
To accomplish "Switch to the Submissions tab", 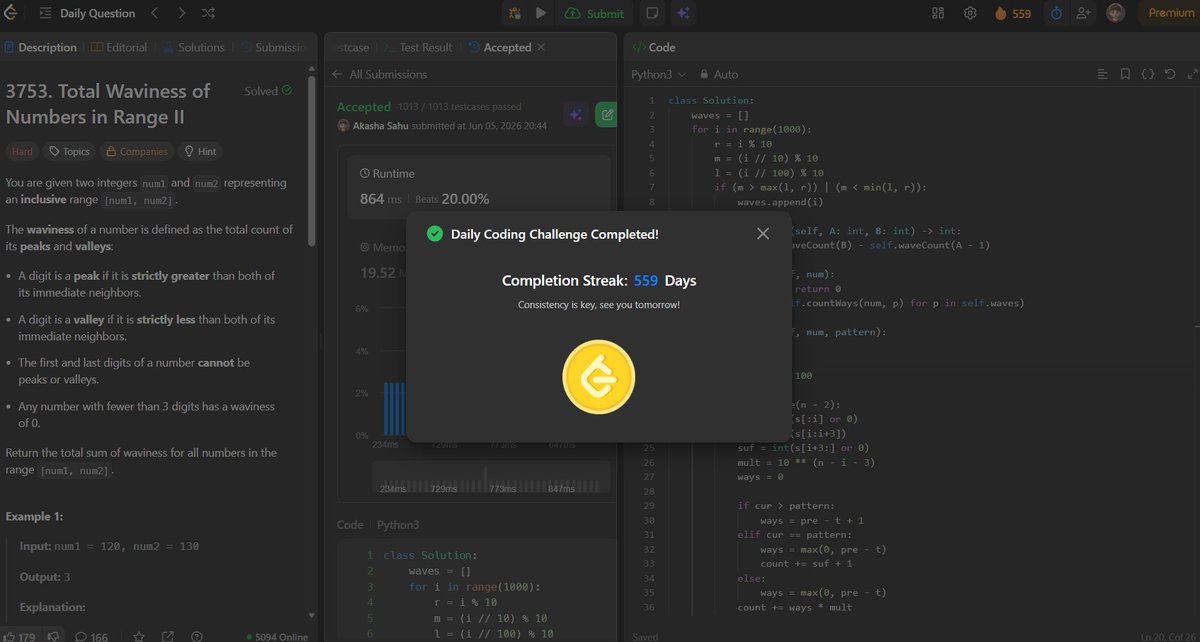I will (x=272, y=47).
